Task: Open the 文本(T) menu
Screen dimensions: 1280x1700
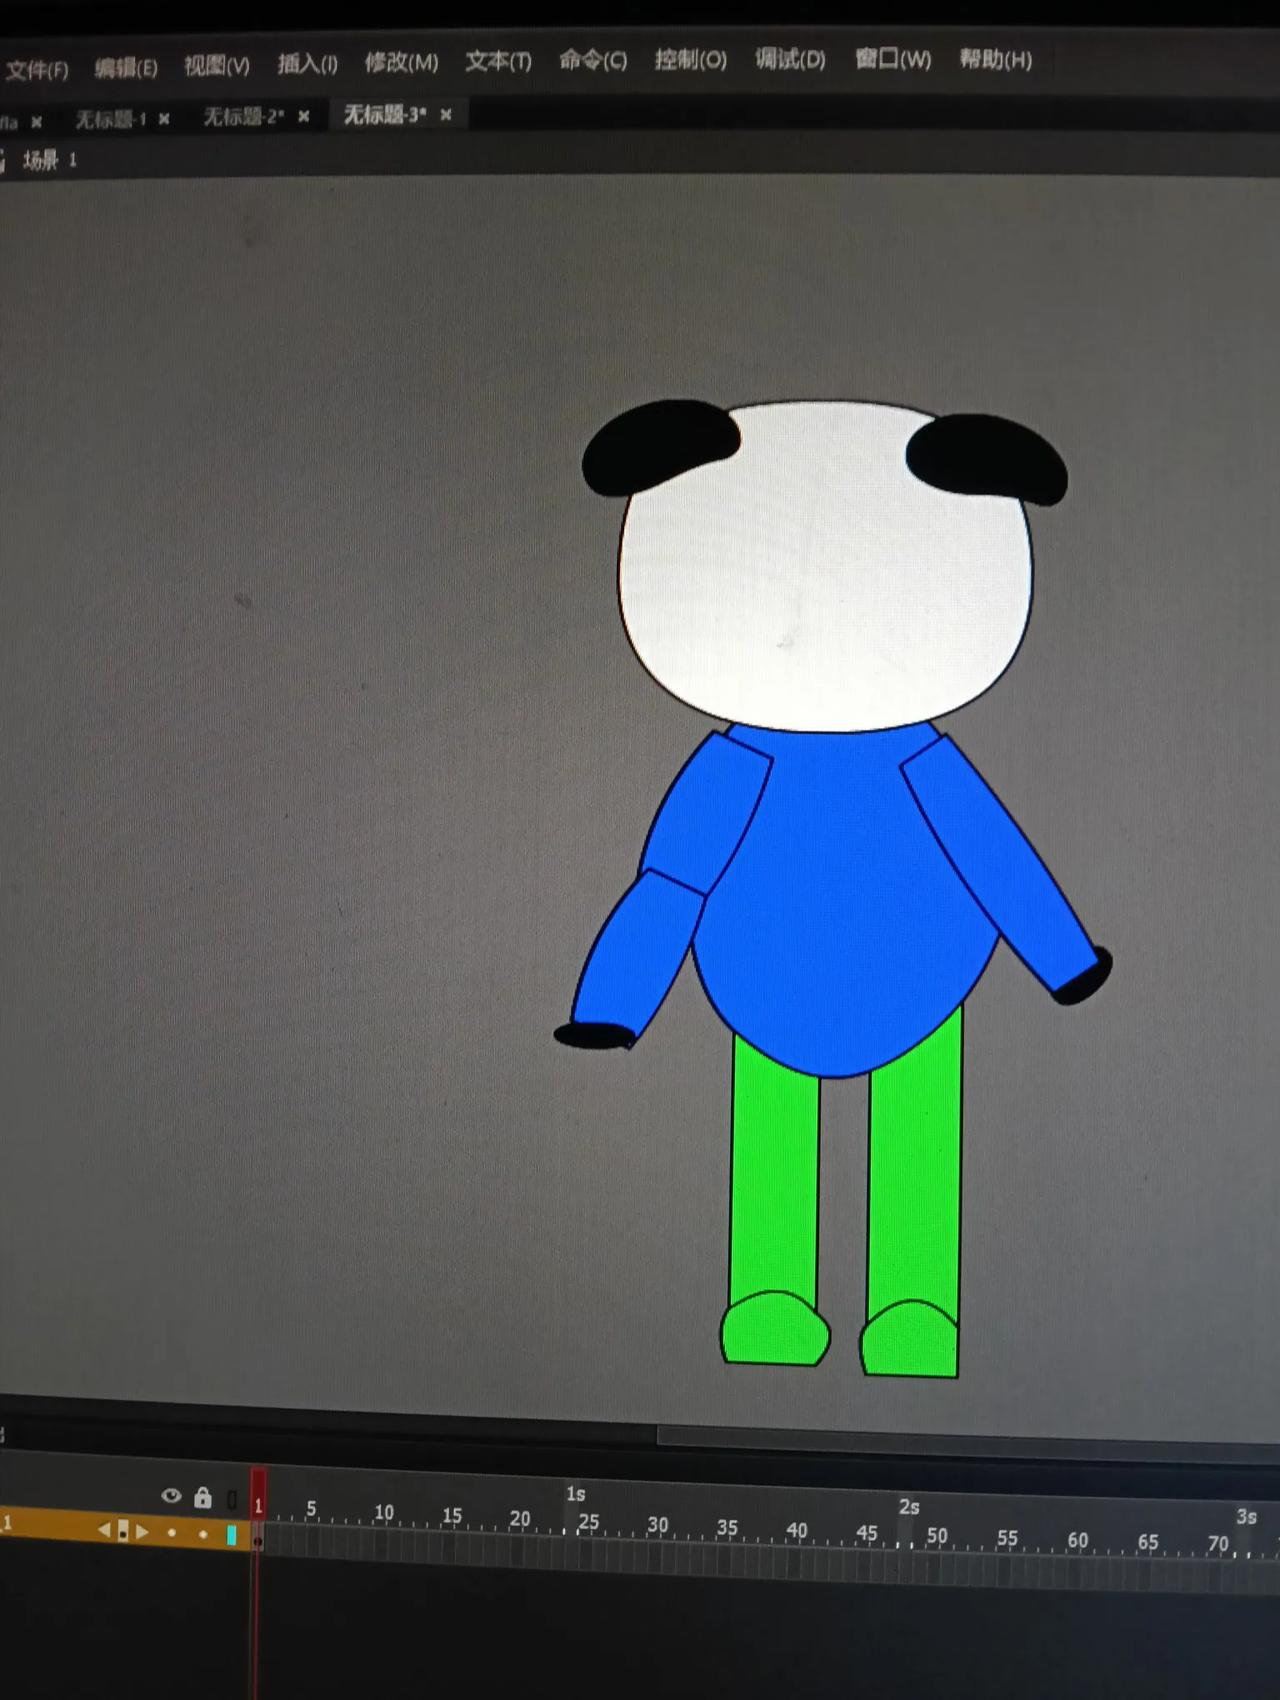Action: [498, 61]
